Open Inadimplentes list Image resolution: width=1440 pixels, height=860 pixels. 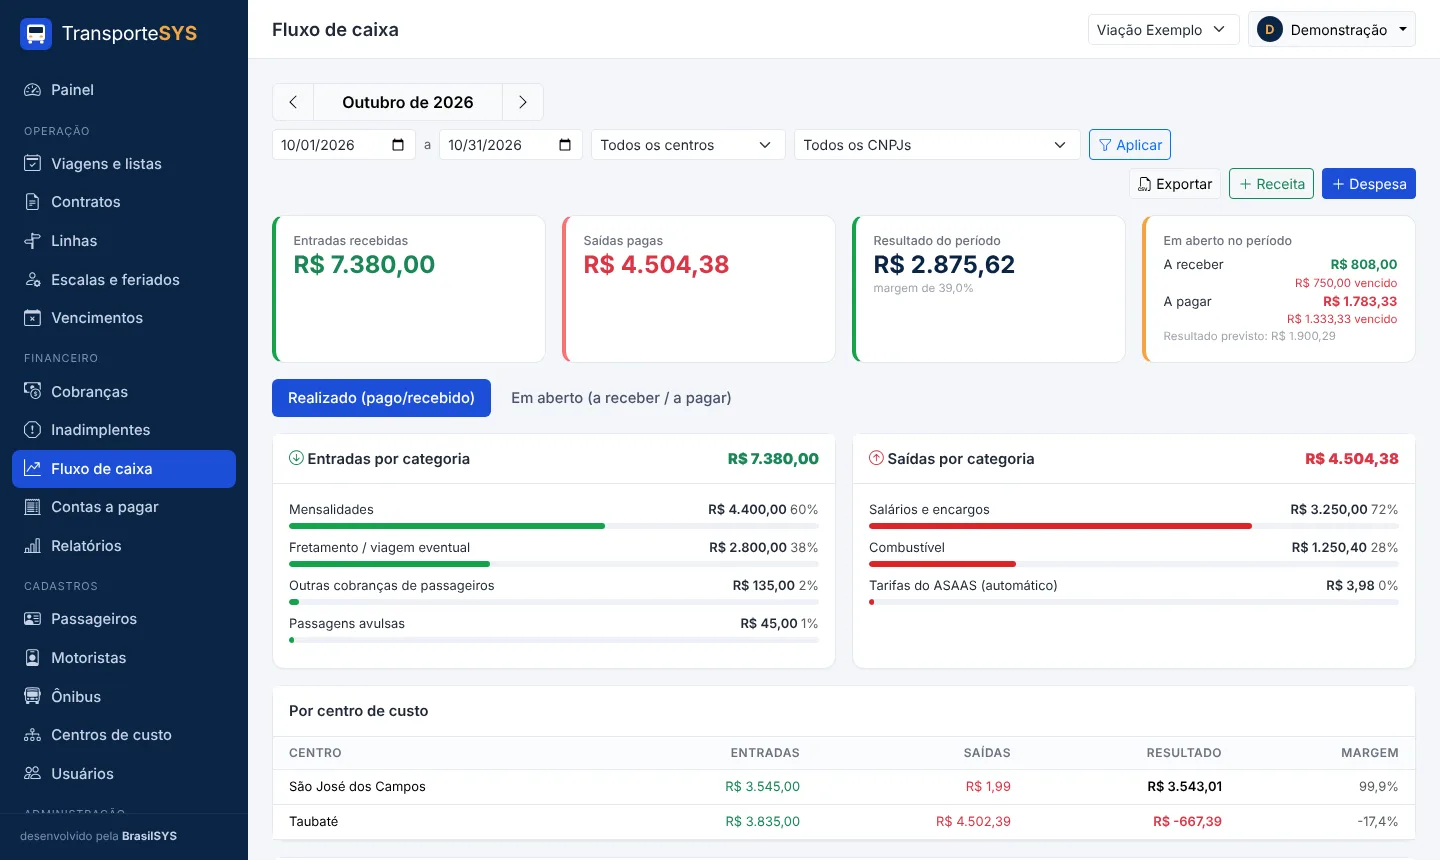click(124, 430)
